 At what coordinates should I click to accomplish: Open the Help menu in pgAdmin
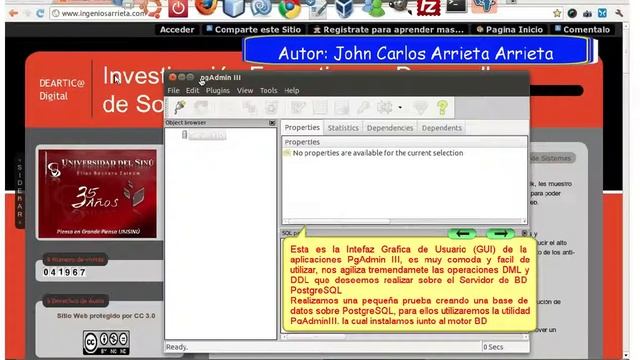291,91
